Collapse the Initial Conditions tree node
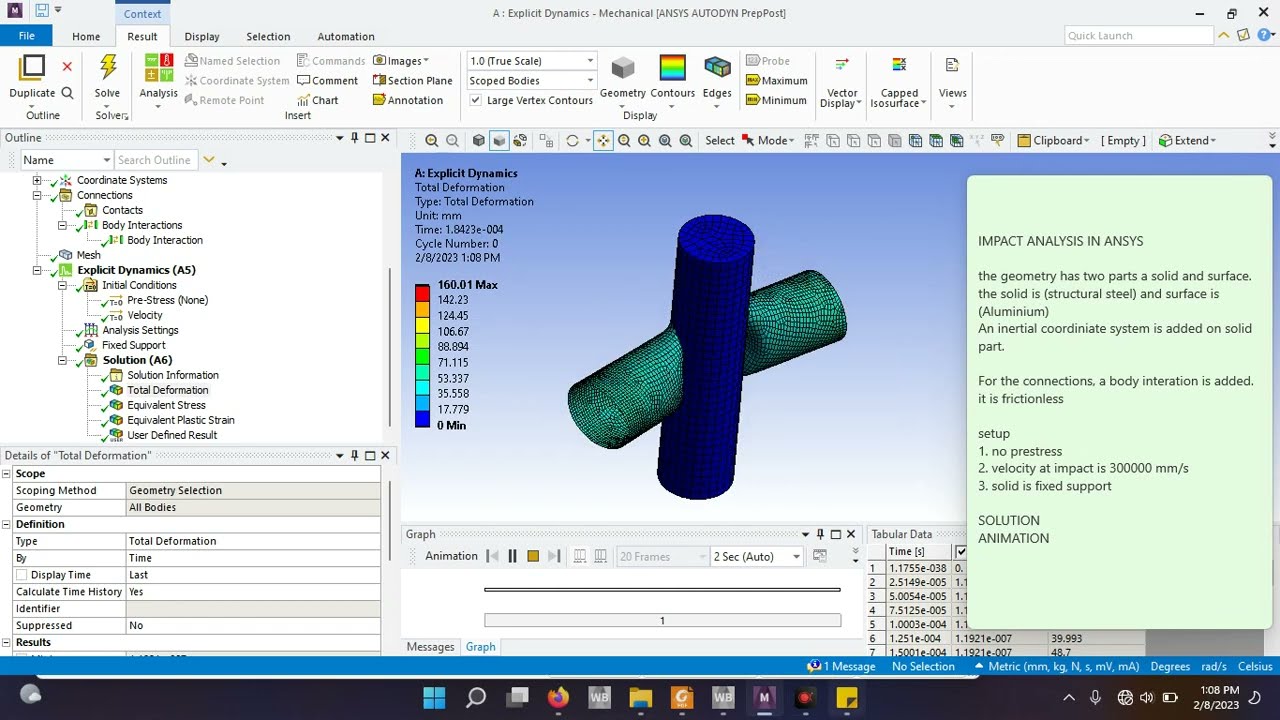 pyautogui.click(x=62, y=285)
